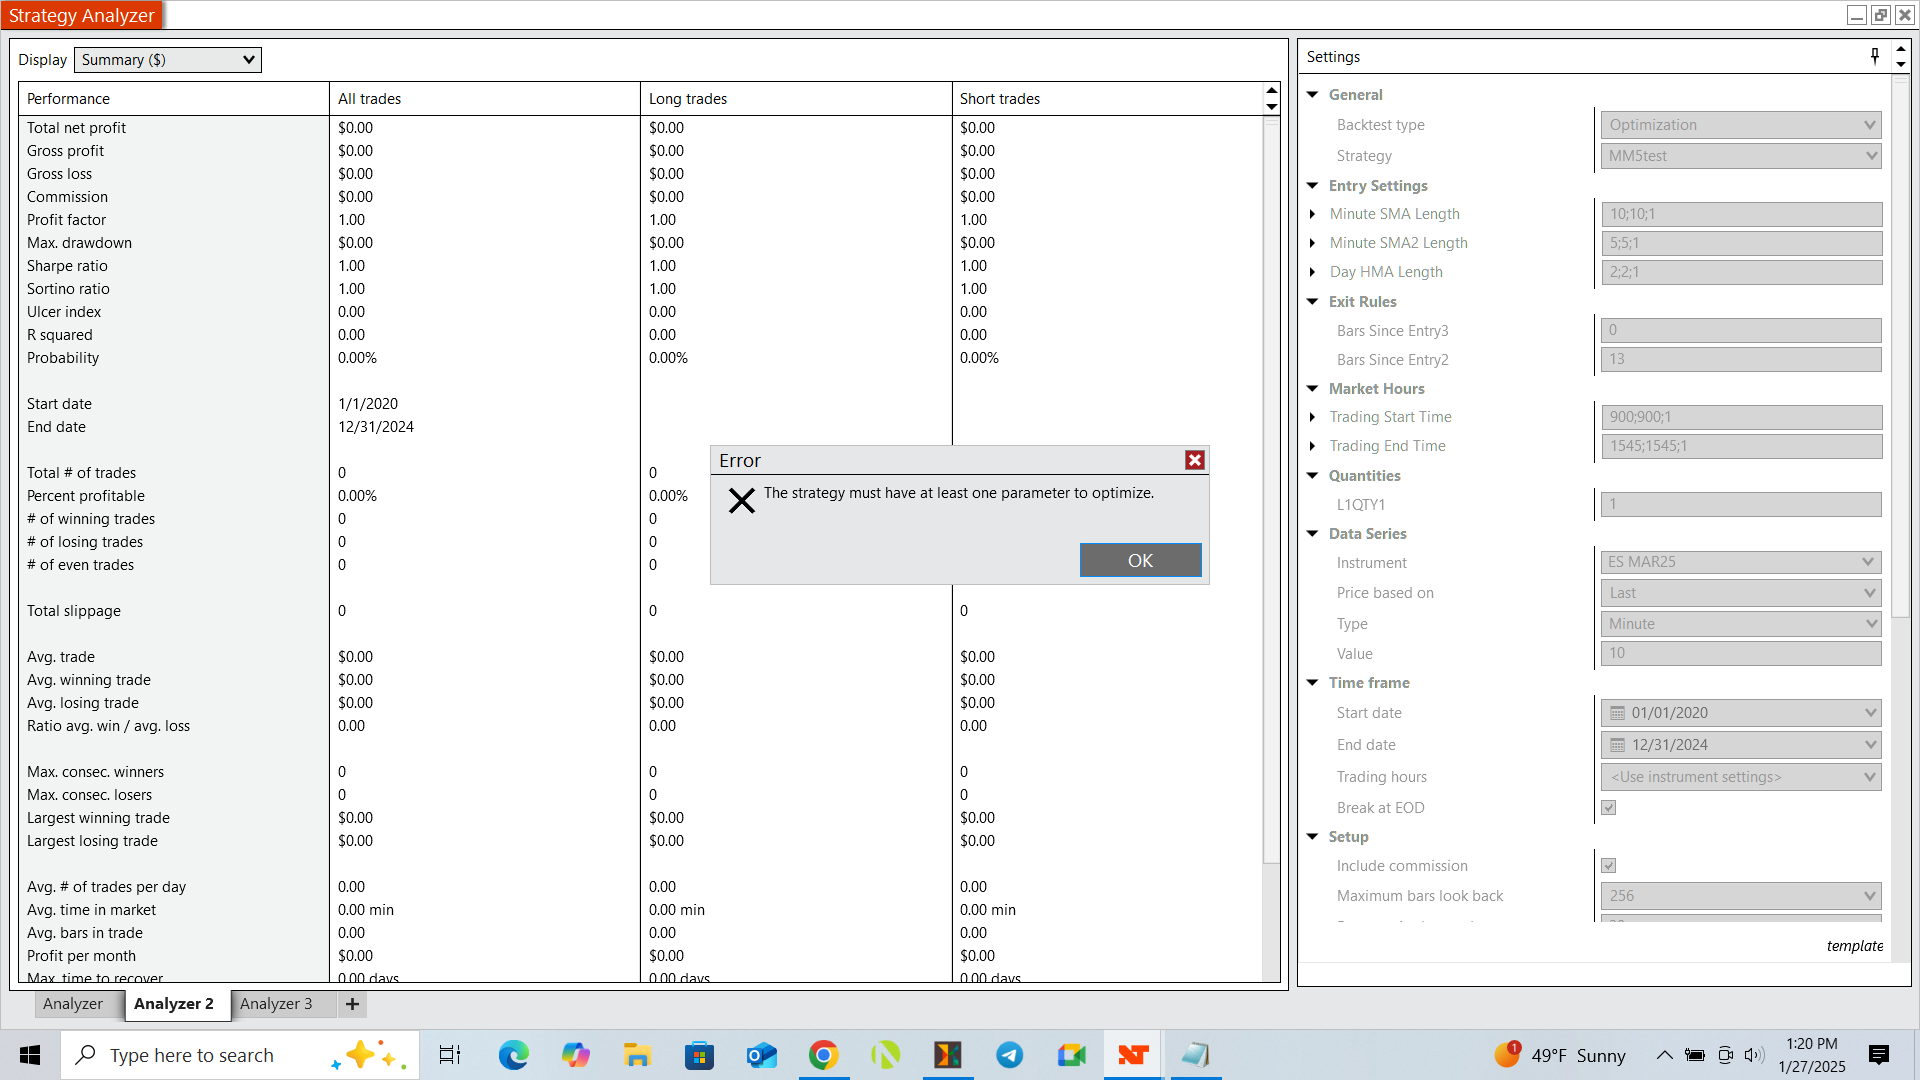
Task: Open Microsoft Edge from the taskbar
Action: tap(513, 1055)
